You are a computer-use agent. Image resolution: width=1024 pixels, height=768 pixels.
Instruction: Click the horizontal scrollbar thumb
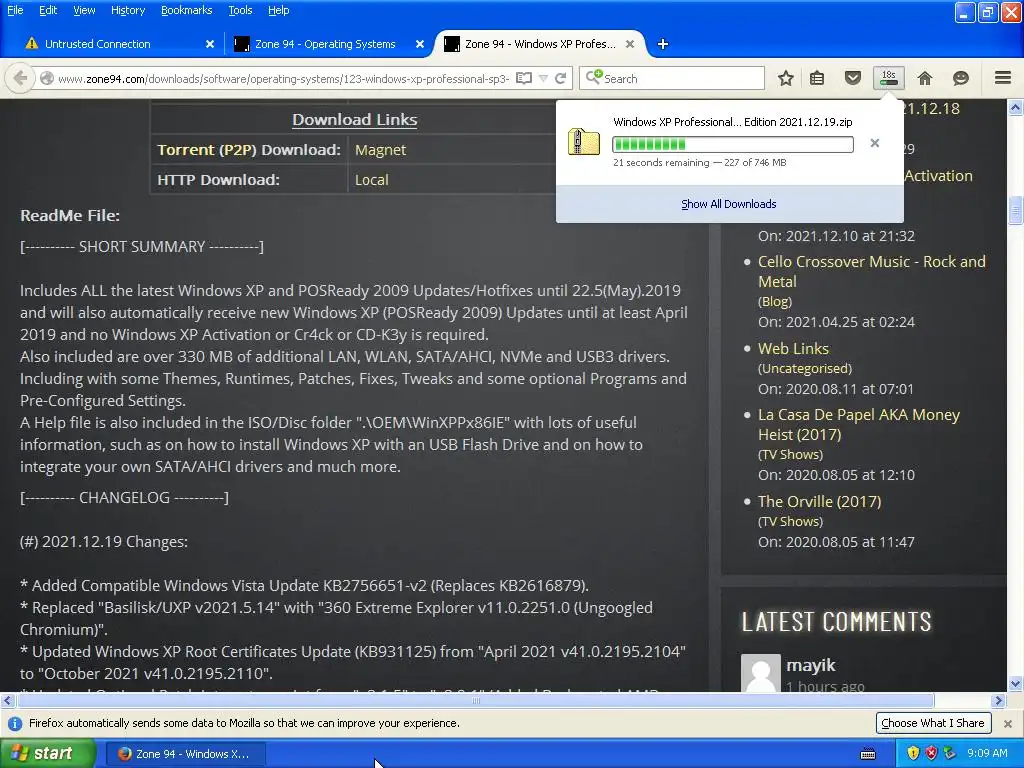coord(475,701)
